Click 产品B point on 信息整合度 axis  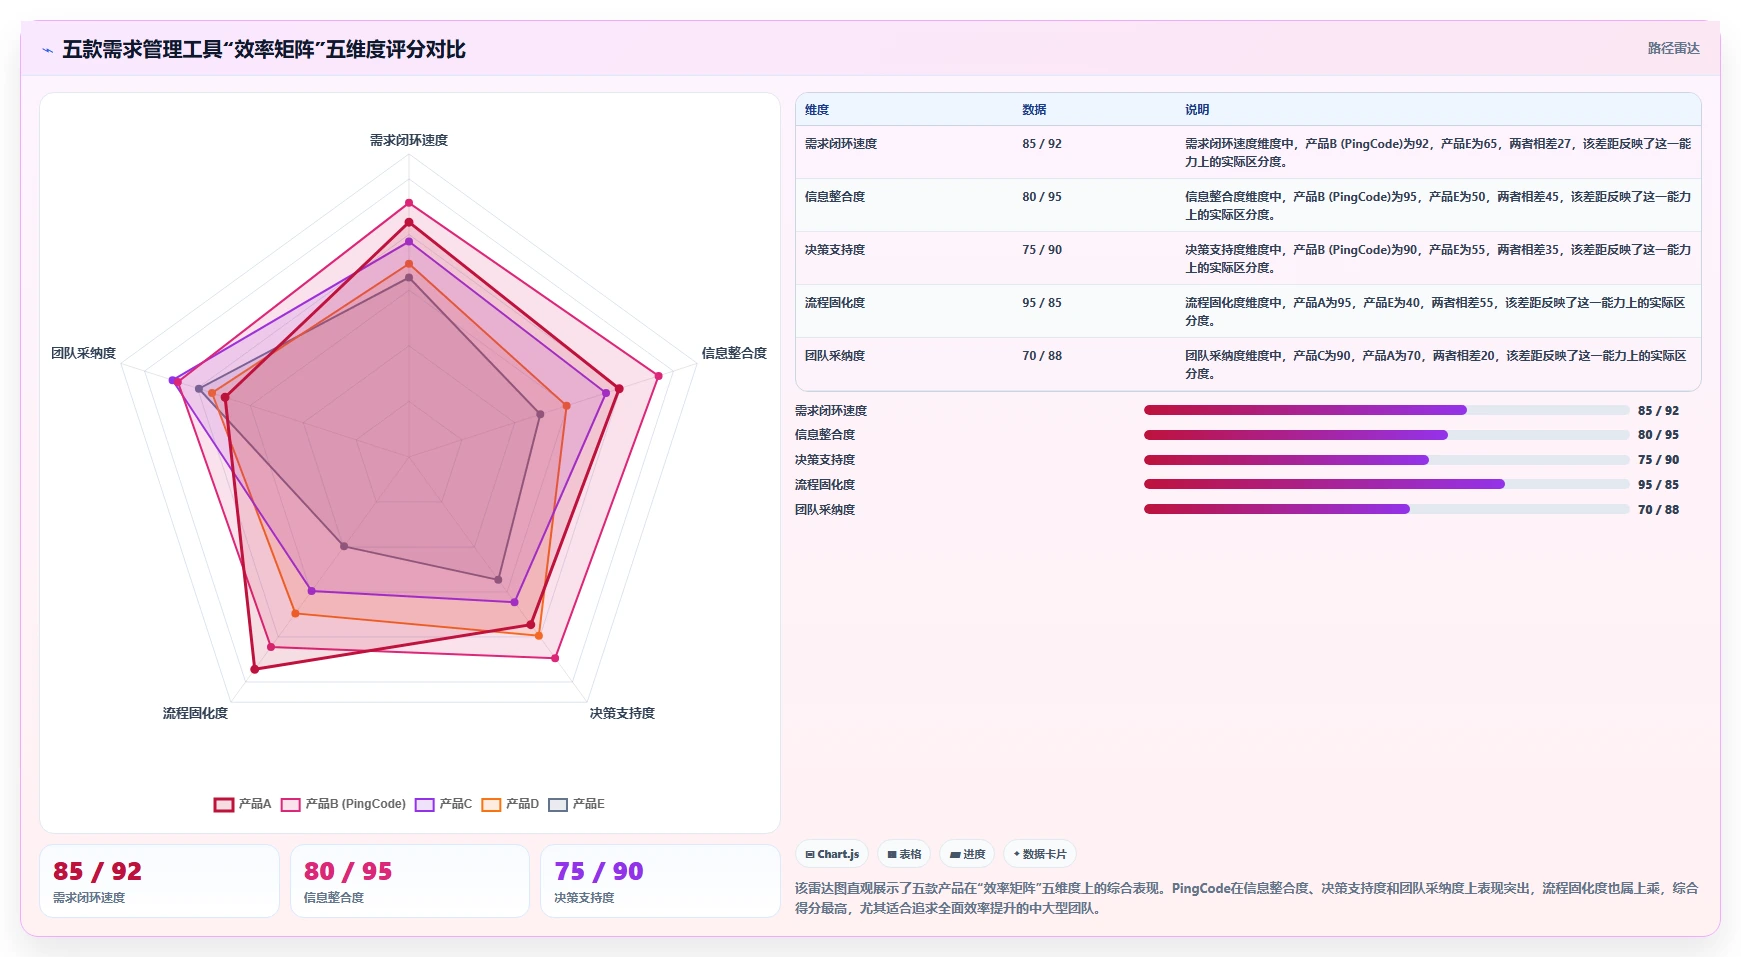pos(658,376)
